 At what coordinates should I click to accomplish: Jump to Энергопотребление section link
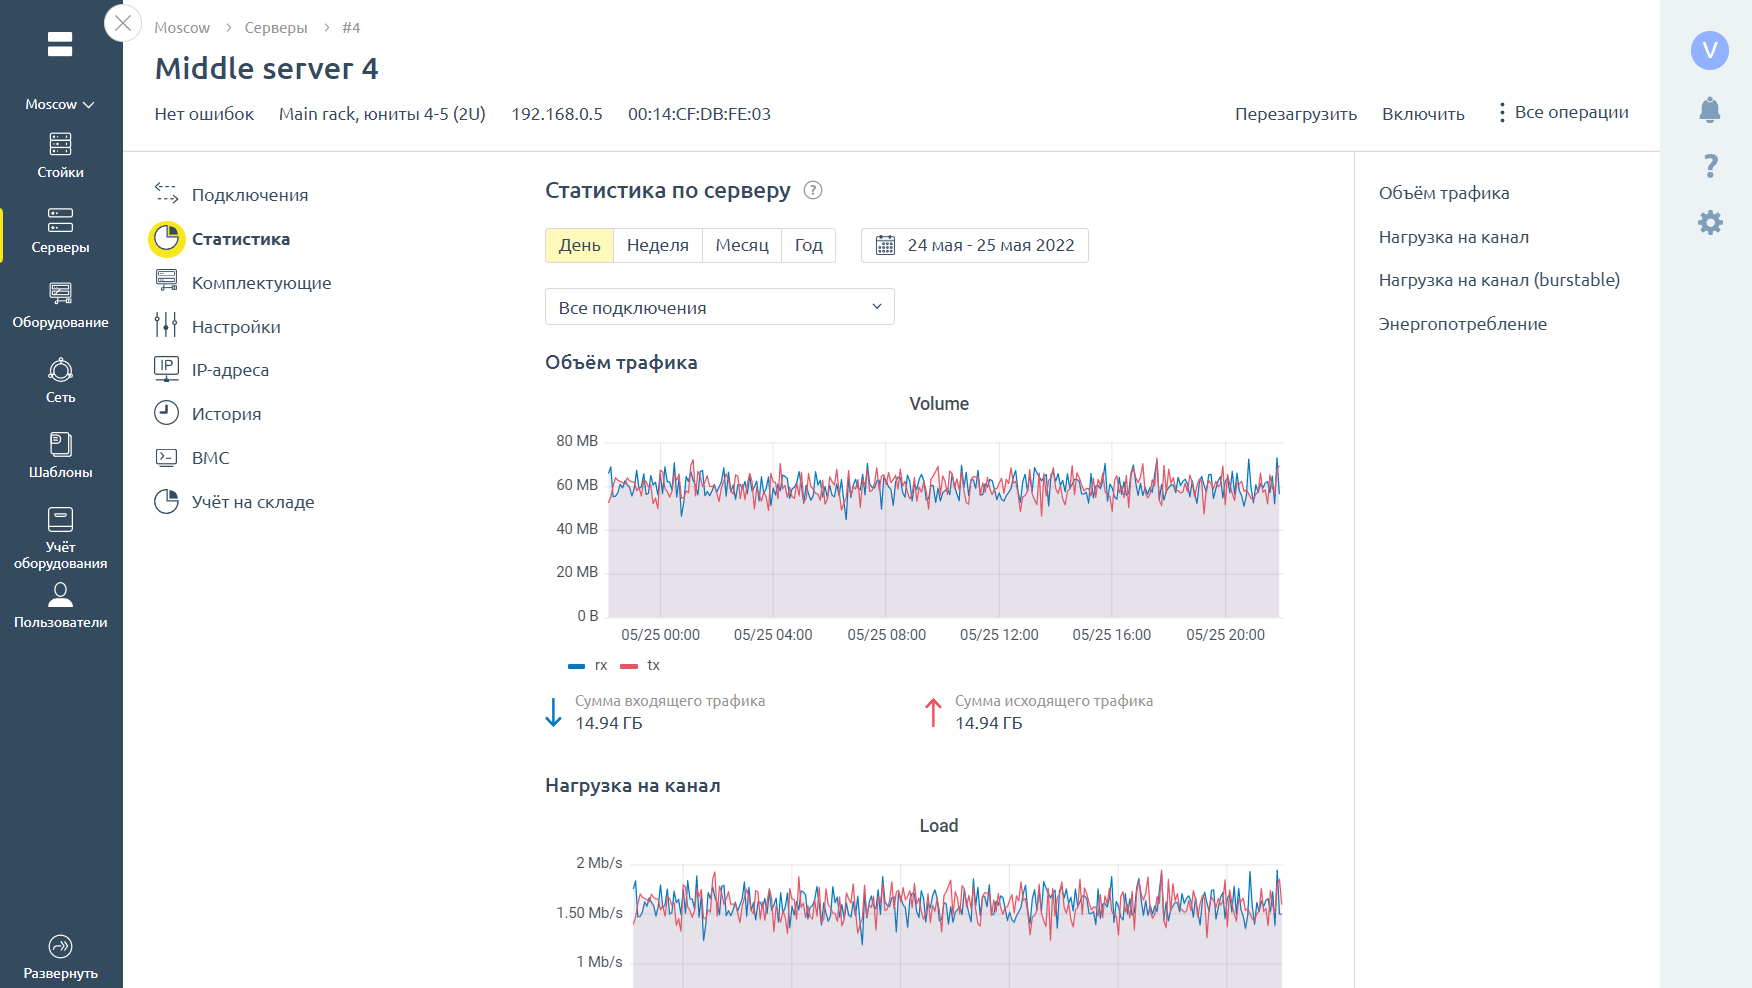[1462, 324]
